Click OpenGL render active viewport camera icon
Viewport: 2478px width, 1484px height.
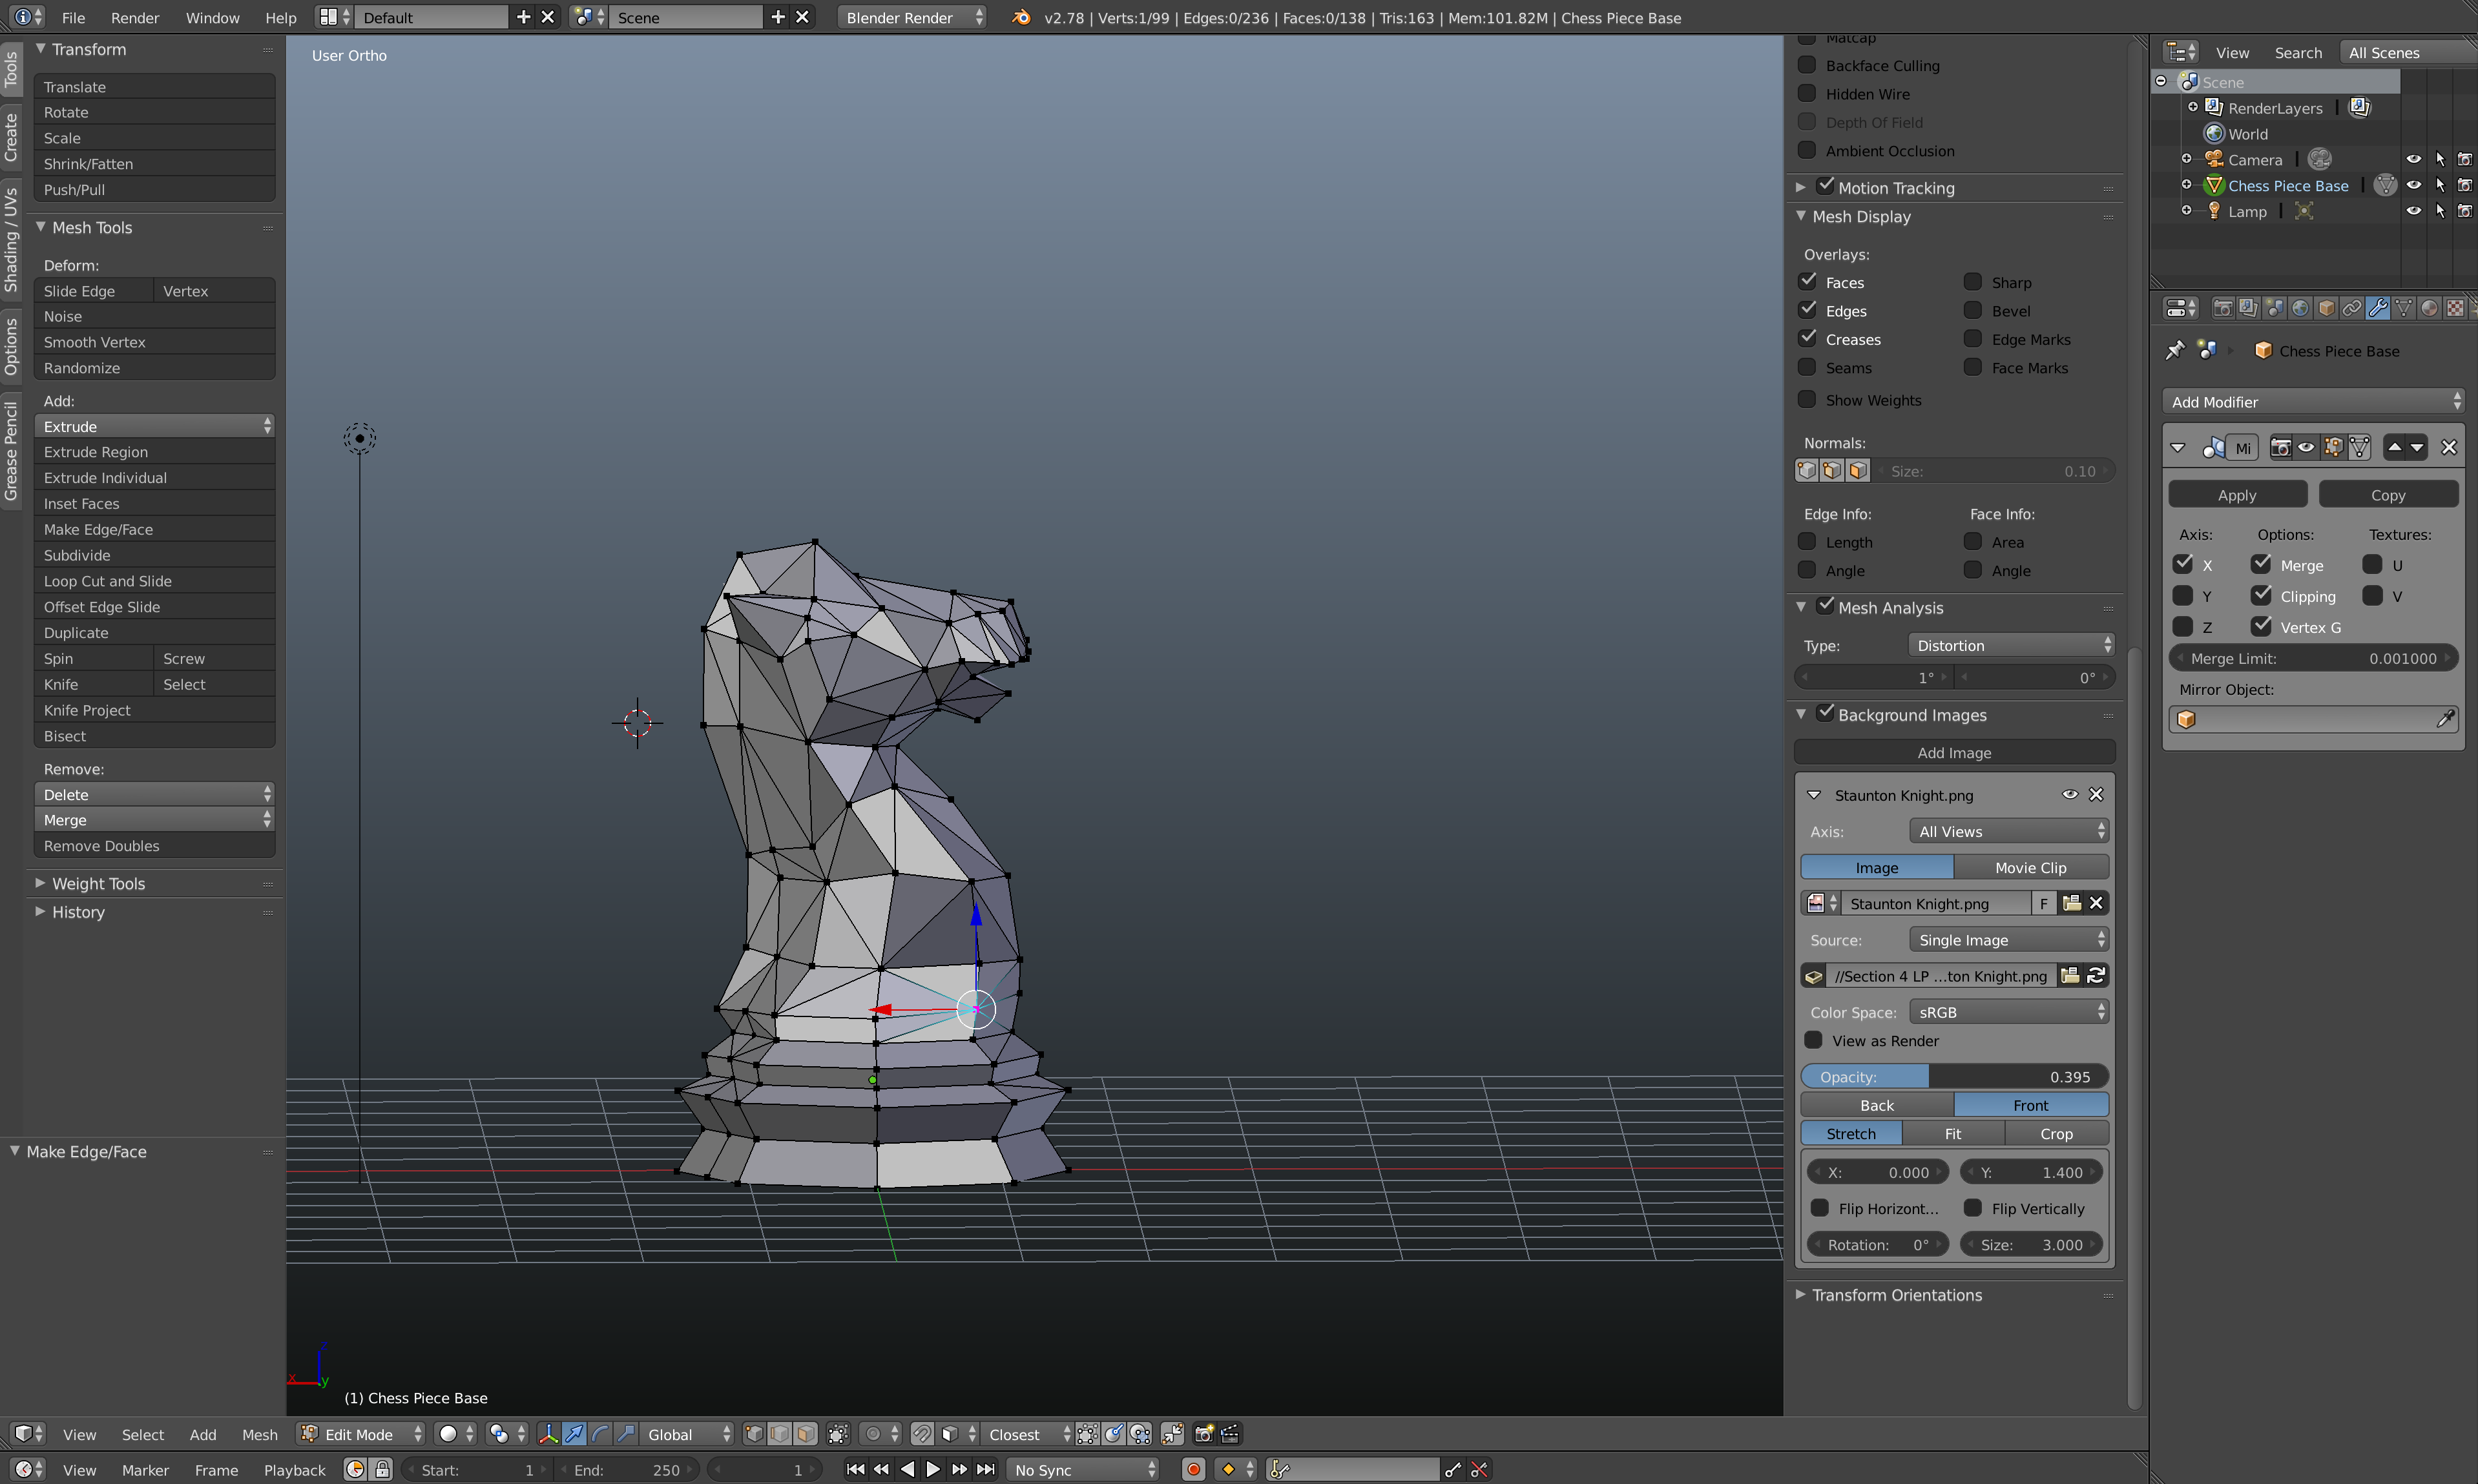1204,1434
